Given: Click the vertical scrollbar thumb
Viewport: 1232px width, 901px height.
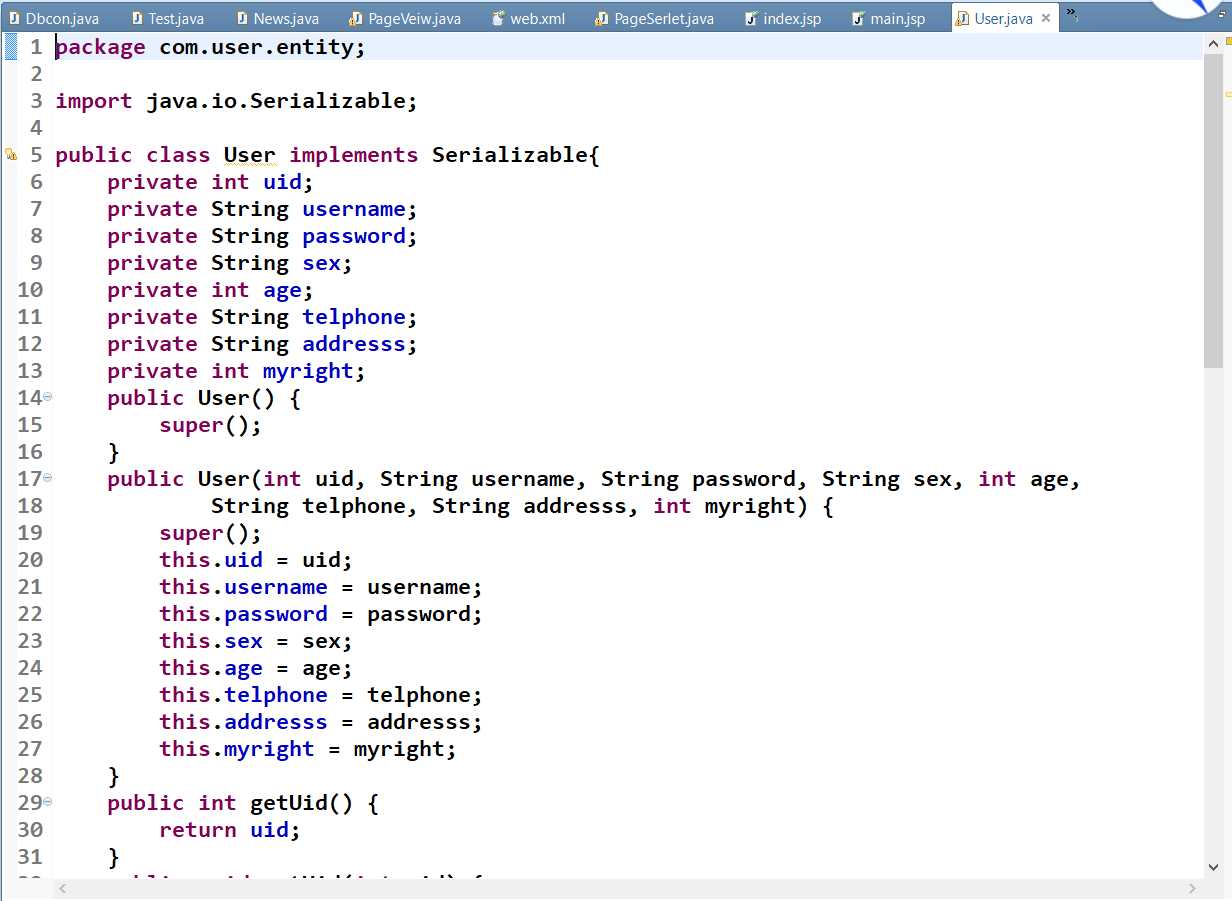Looking at the screenshot, I should tap(1214, 211).
